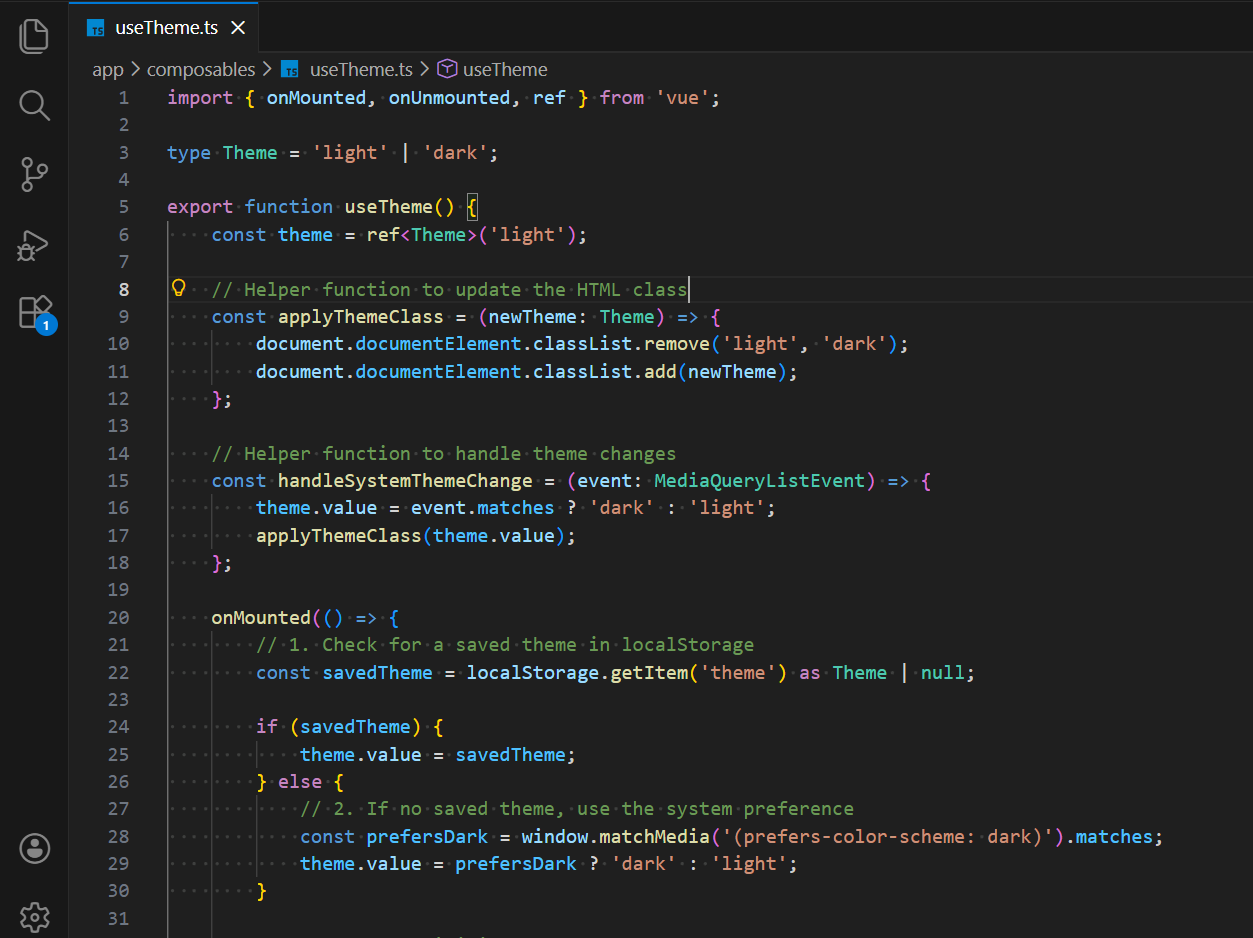Click the prefersDark declaration on line 28

coord(427,836)
